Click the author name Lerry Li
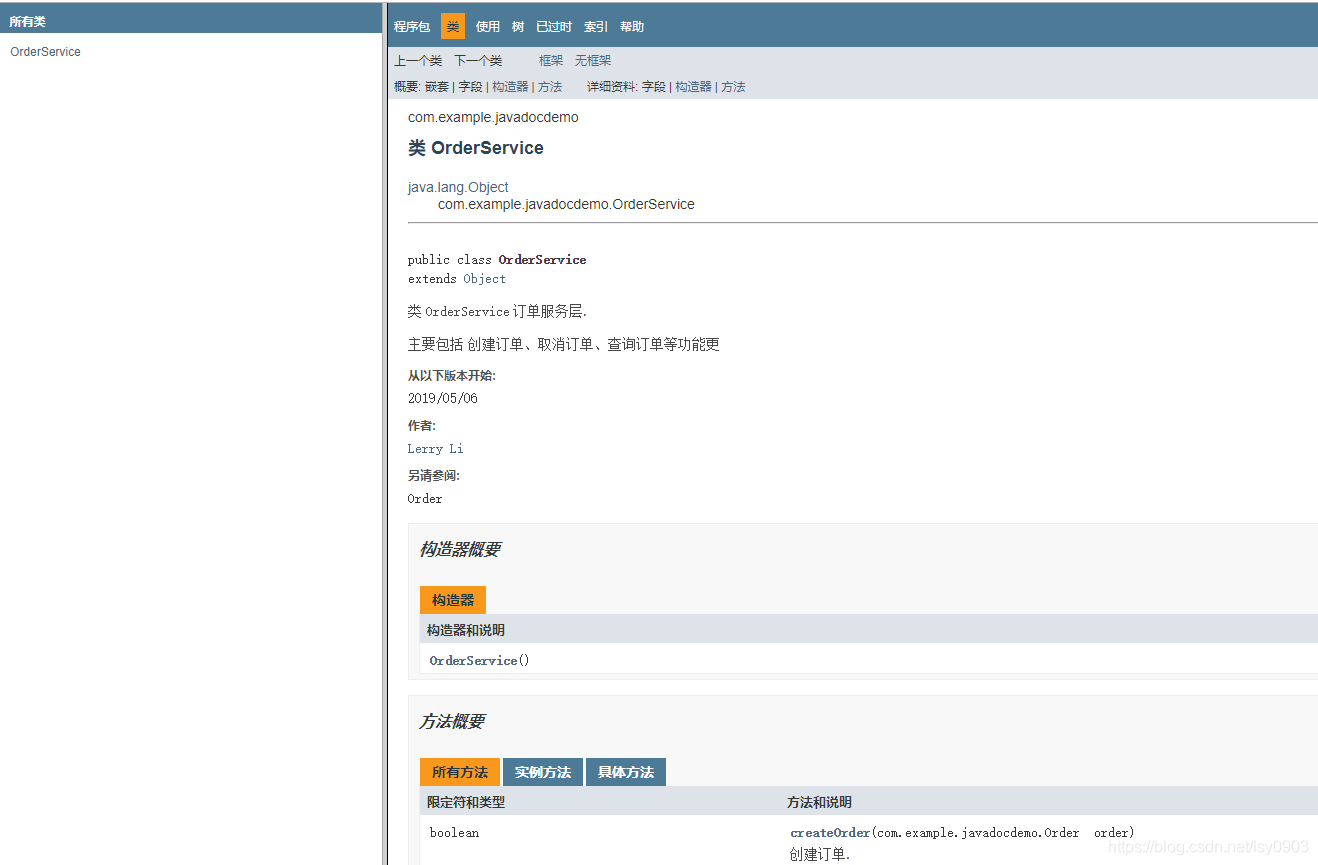Viewport: 1318px width, 865px height. [435, 449]
